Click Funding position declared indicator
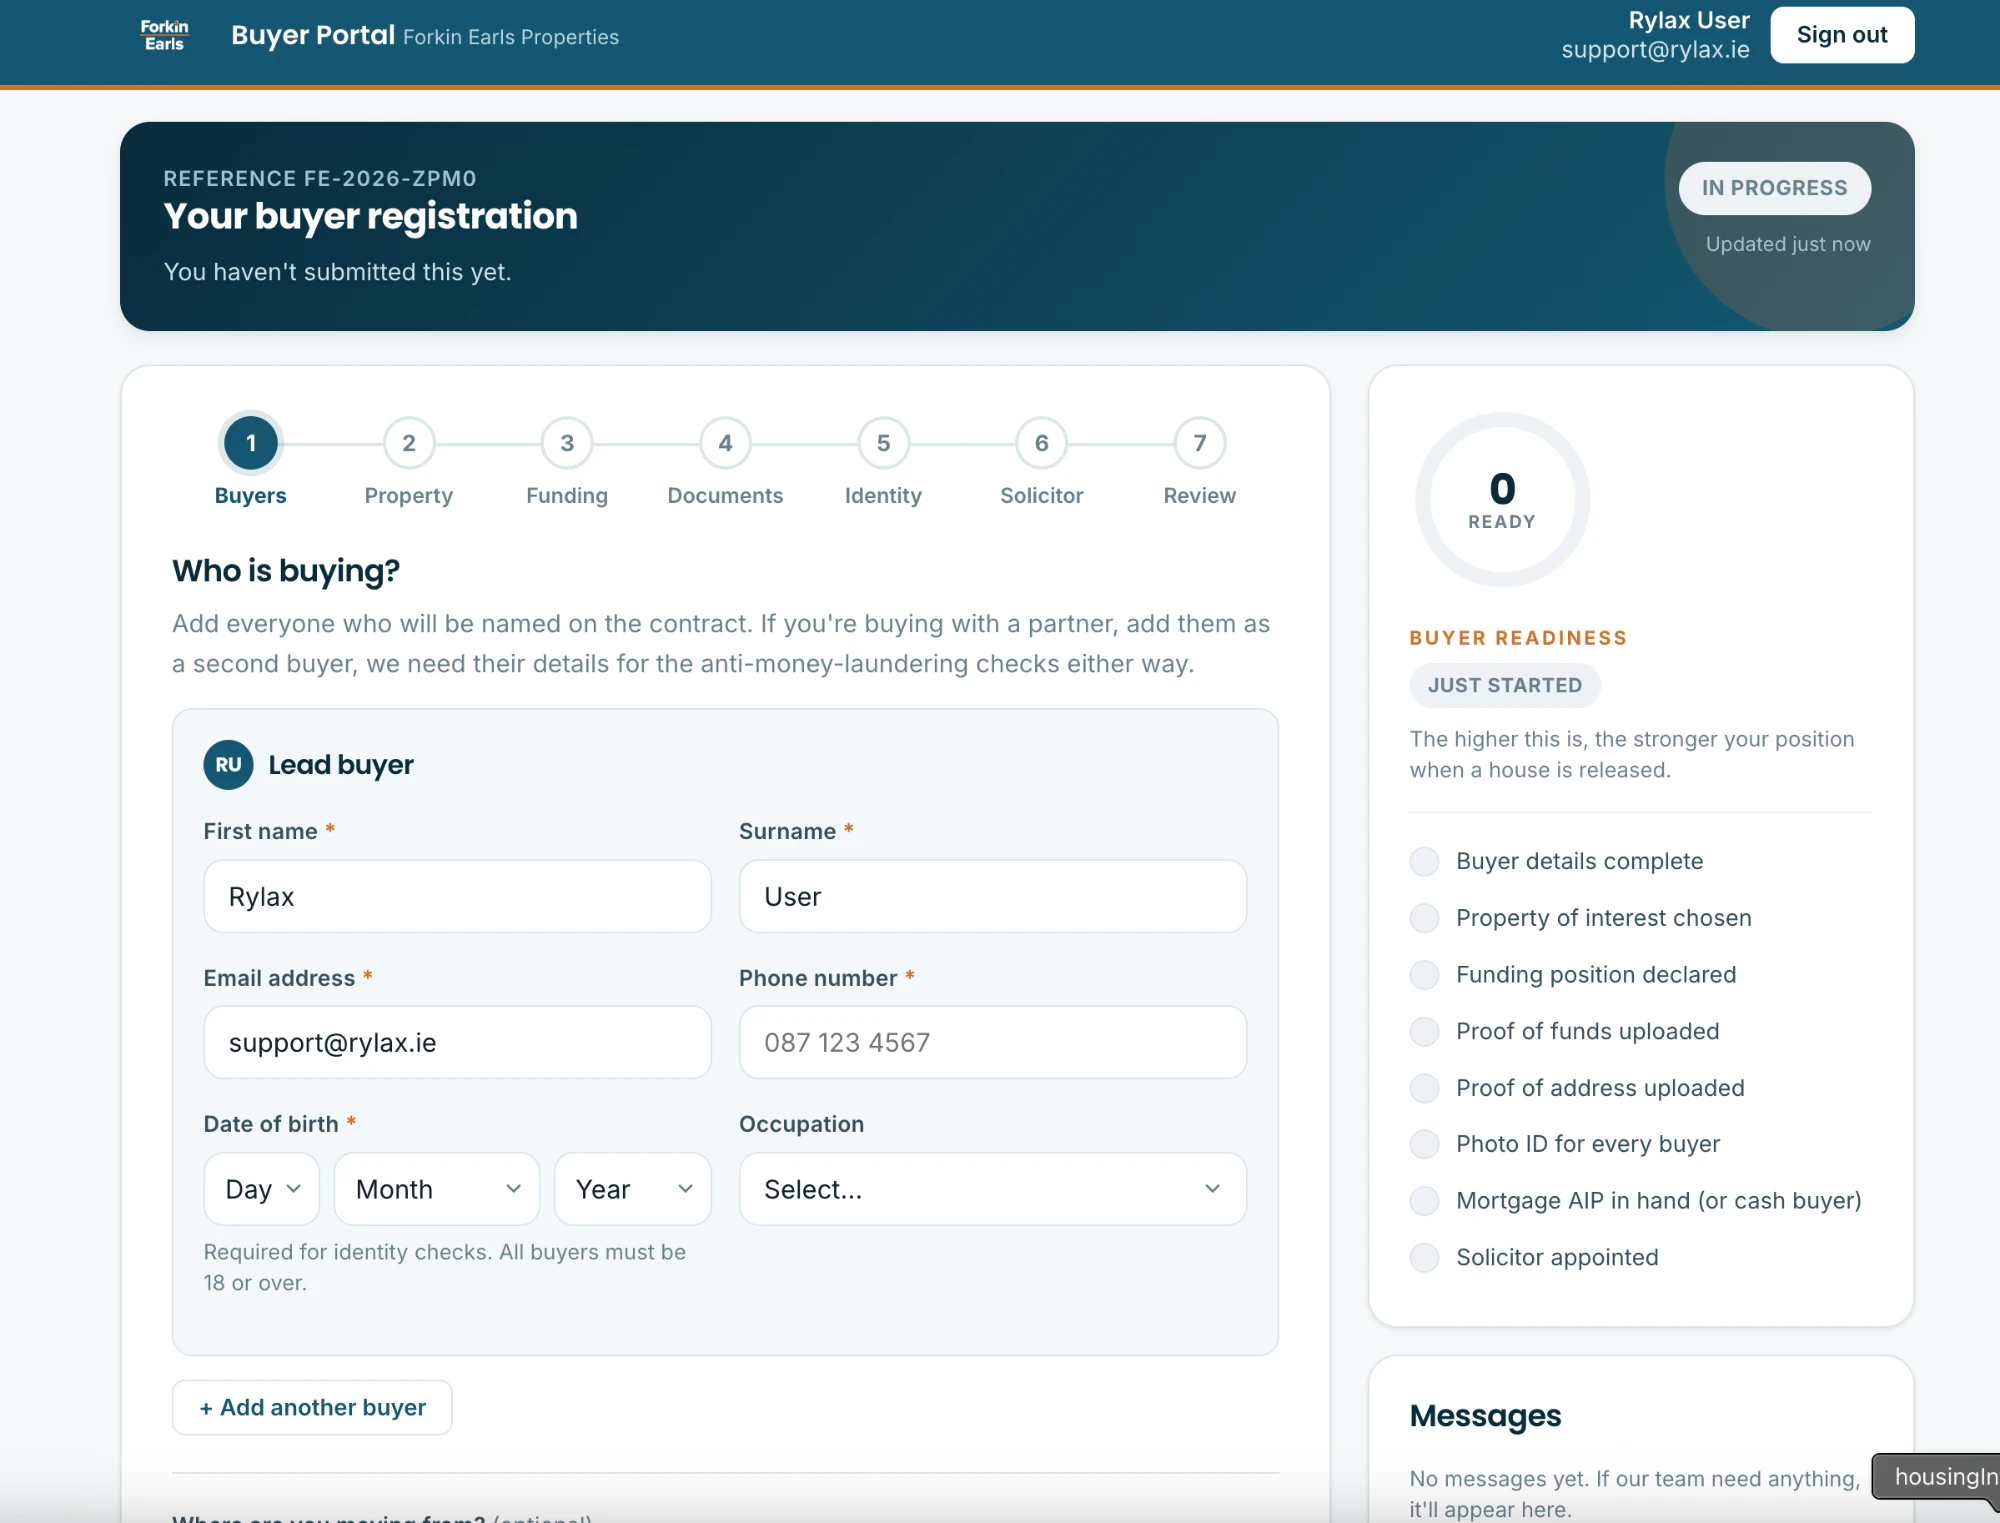Screen dimensions: 2000x1523 (x=1424, y=975)
